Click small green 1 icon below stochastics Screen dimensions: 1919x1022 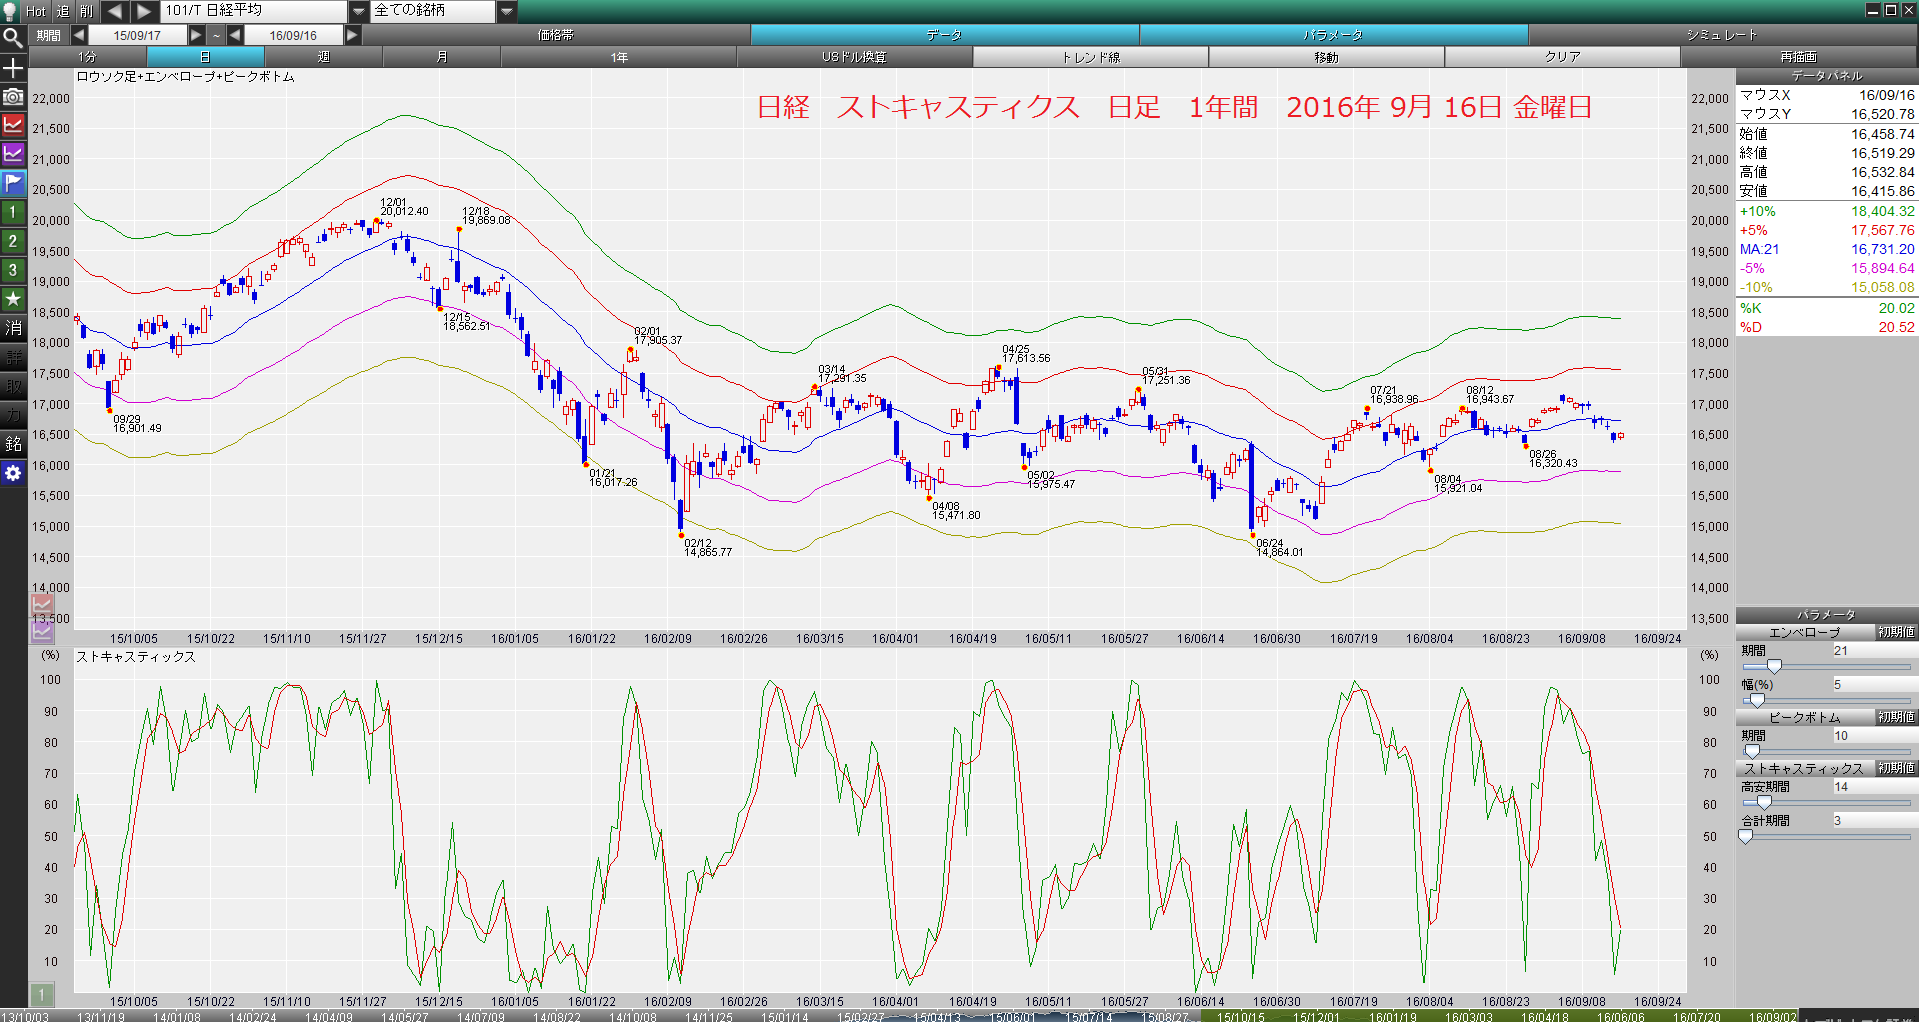(x=41, y=995)
